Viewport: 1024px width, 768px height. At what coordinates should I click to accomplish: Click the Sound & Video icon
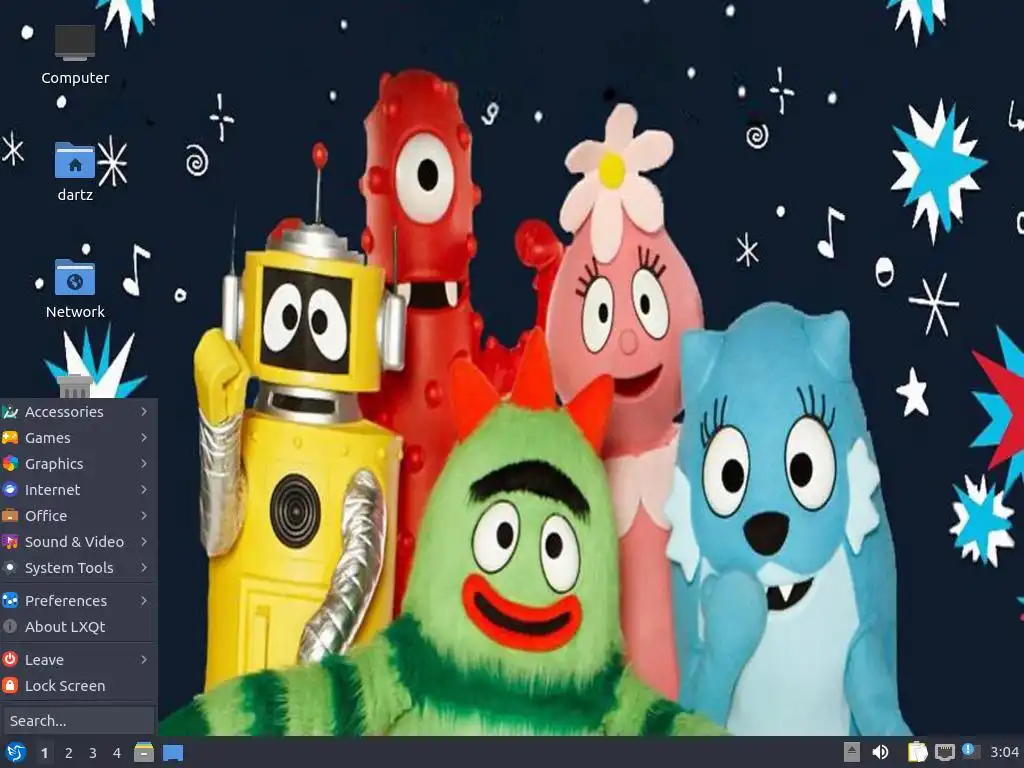[10, 541]
